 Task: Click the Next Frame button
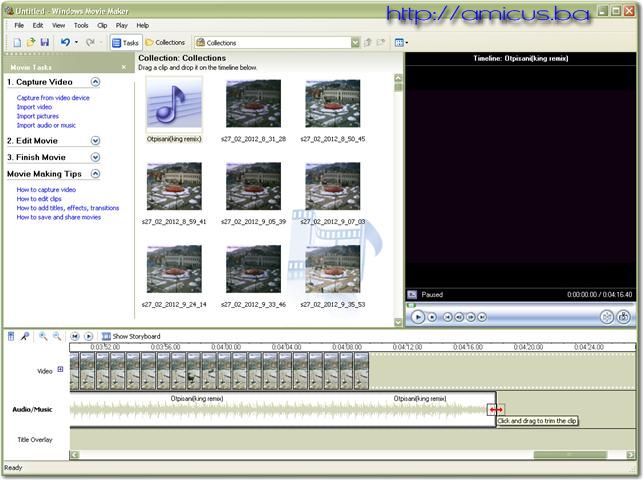pos(471,317)
